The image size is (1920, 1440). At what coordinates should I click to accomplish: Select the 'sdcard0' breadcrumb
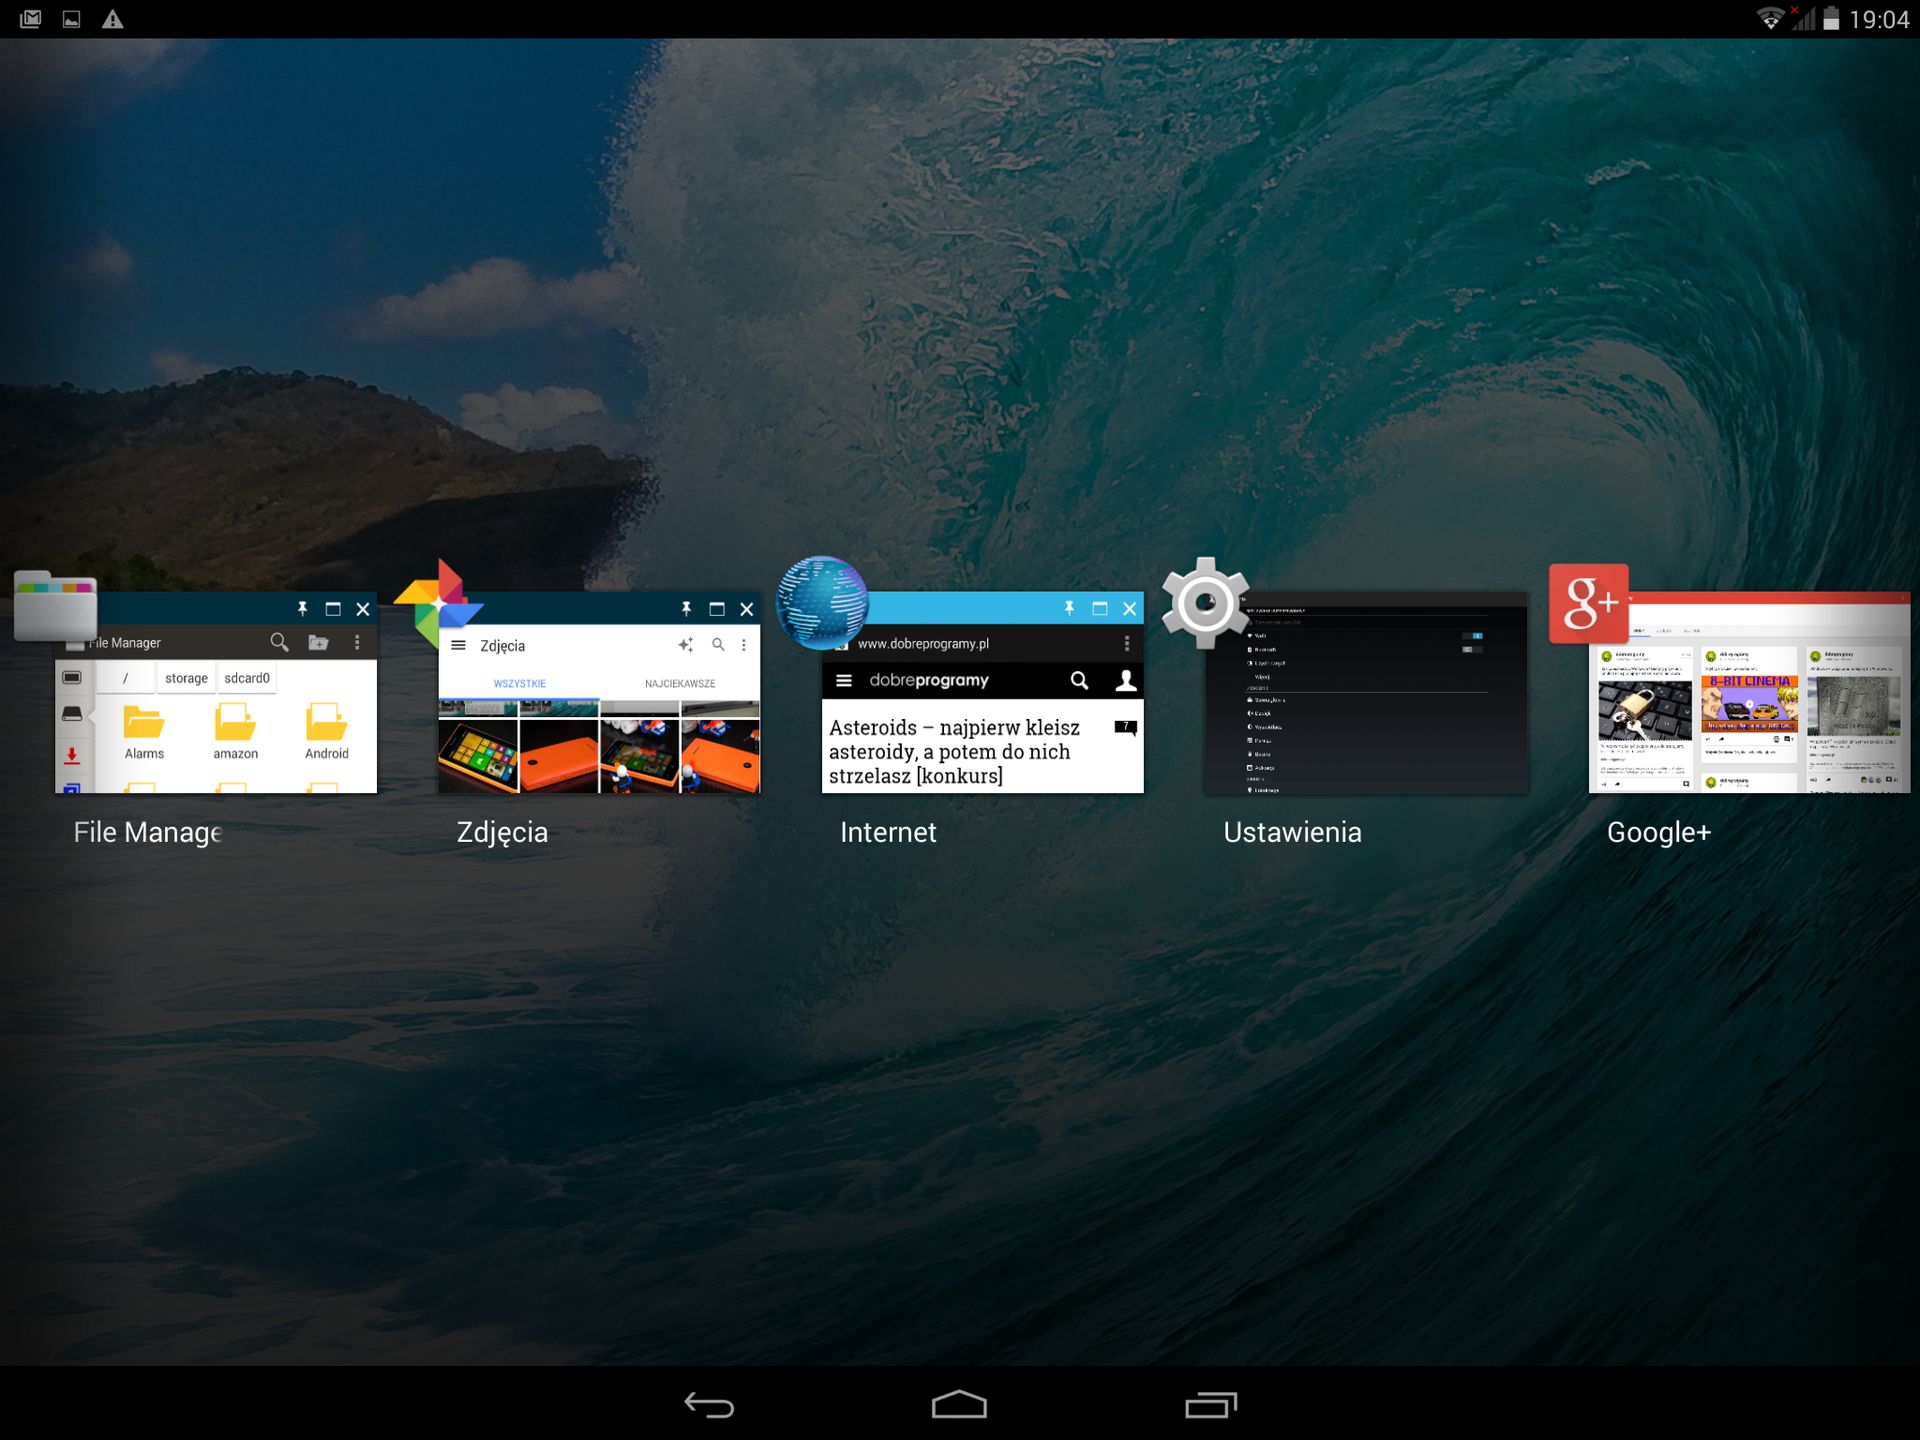pyautogui.click(x=247, y=678)
